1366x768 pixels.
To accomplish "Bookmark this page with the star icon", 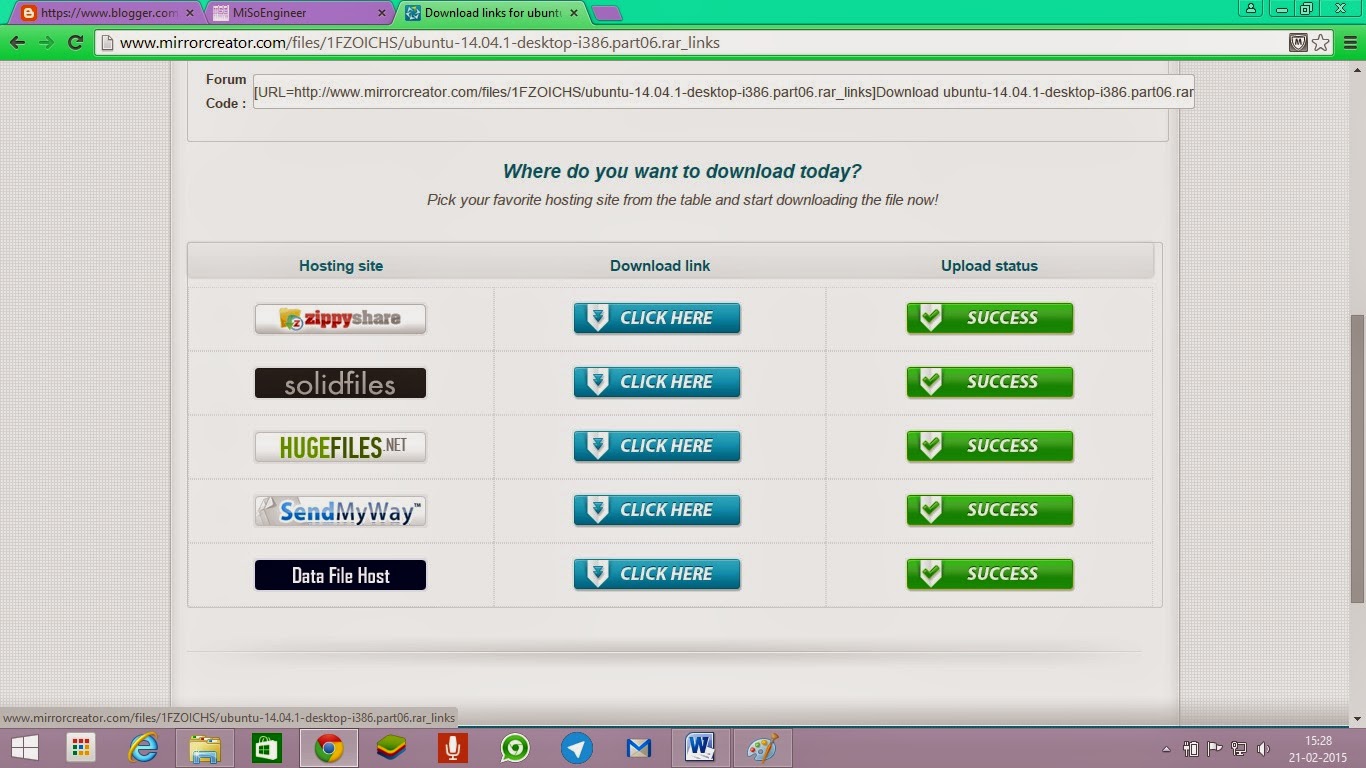I will pyautogui.click(x=1321, y=43).
